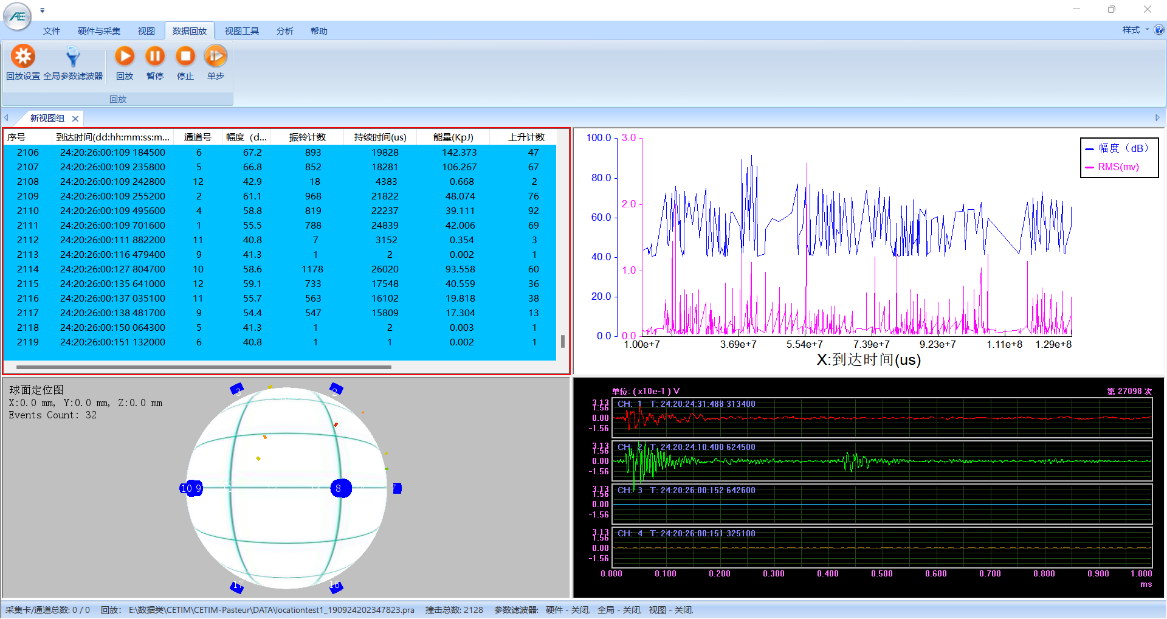1167x619 pixels.
Task: Open the AE application menu logo
Action: pyautogui.click(x=16, y=17)
